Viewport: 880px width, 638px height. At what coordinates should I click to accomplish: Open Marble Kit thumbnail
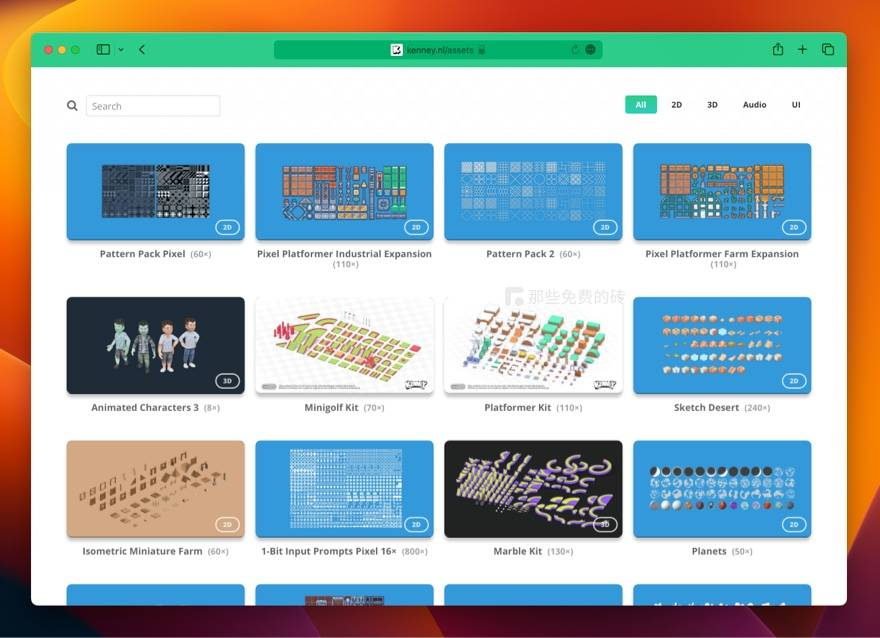pyautogui.click(x=533, y=489)
